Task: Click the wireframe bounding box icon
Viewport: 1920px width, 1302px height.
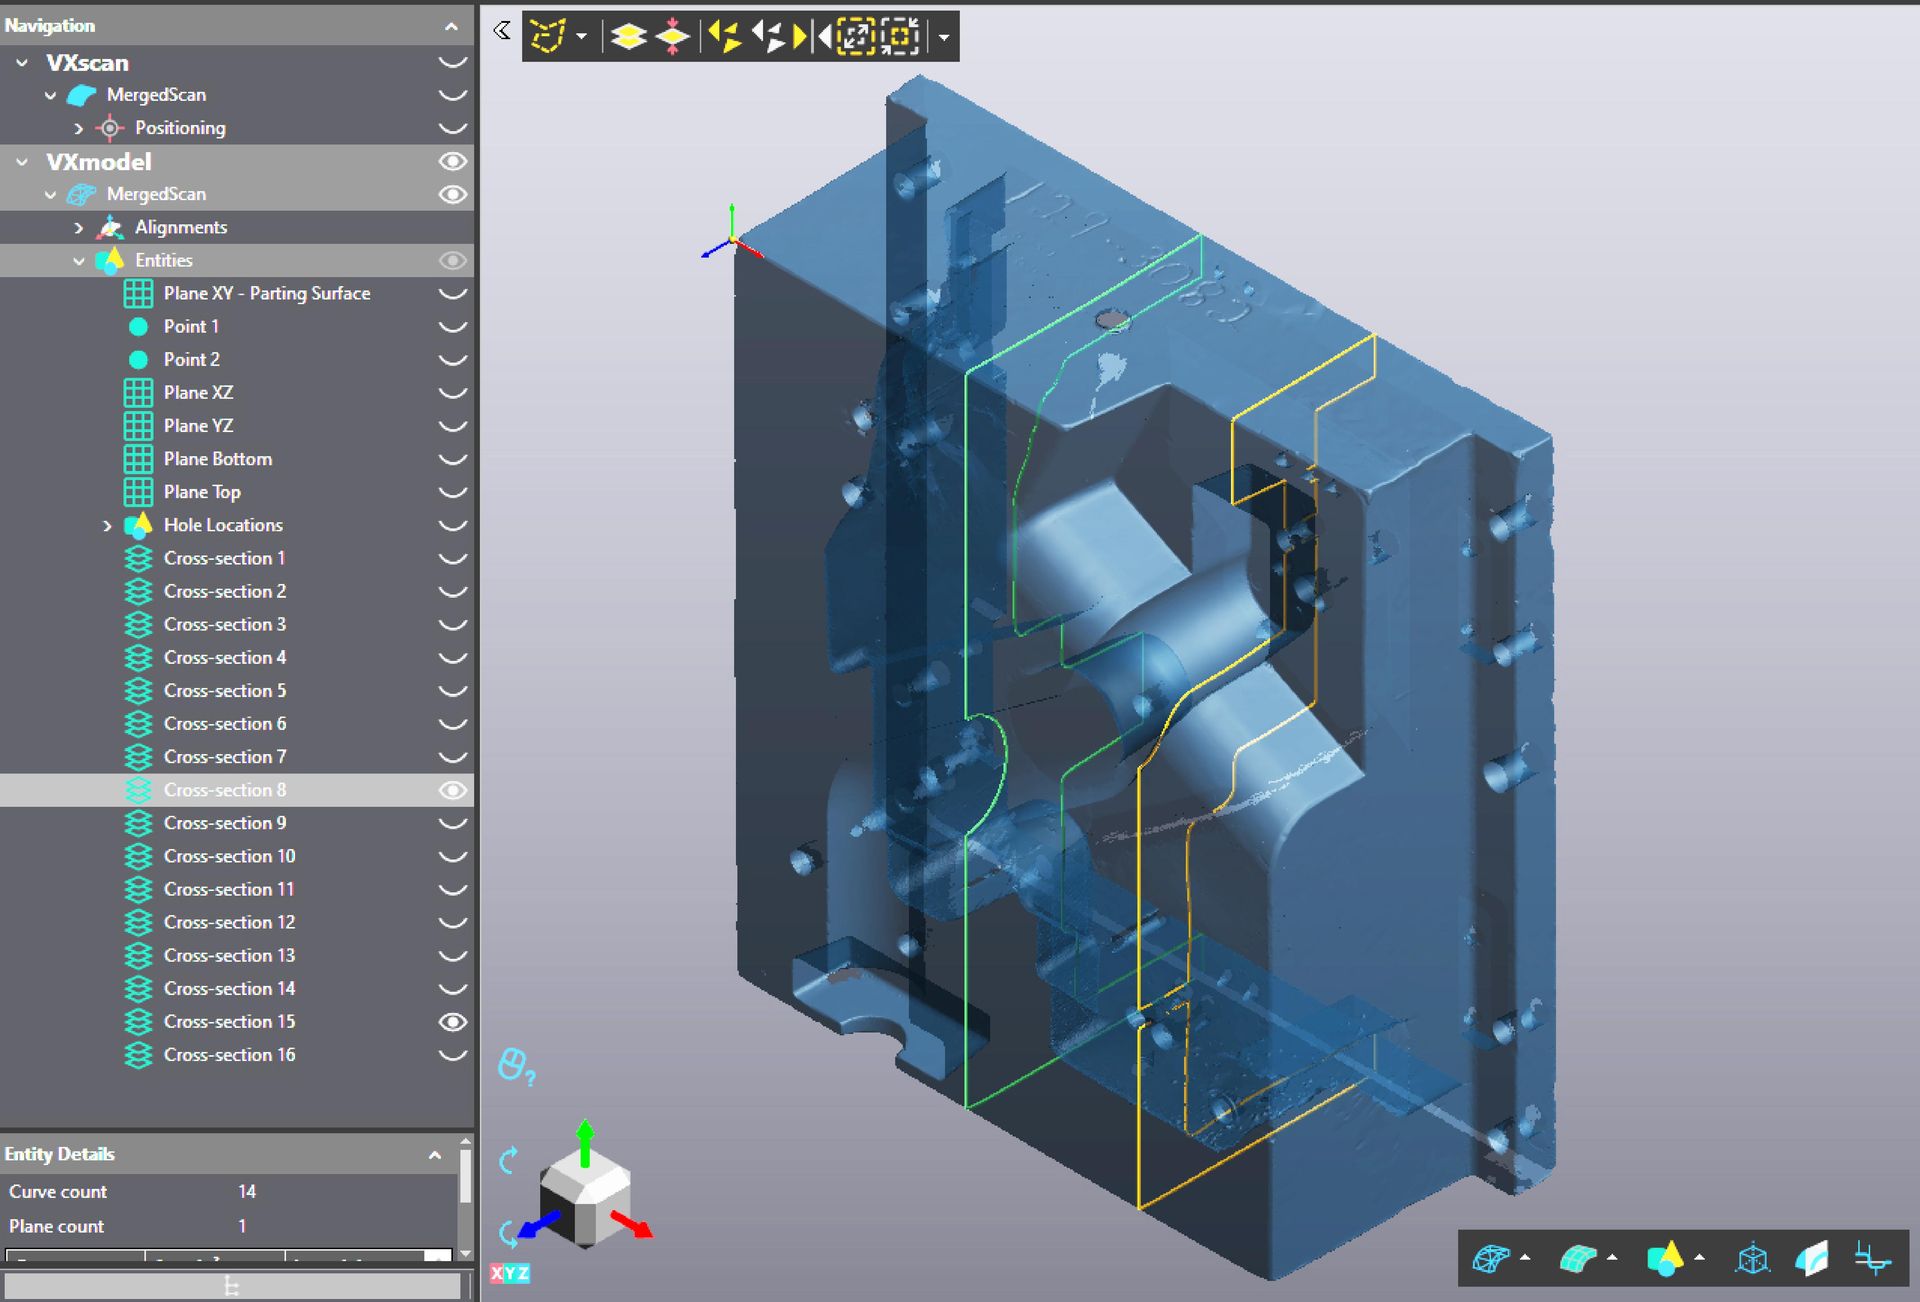Action: pyautogui.click(x=1752, y=1258)
